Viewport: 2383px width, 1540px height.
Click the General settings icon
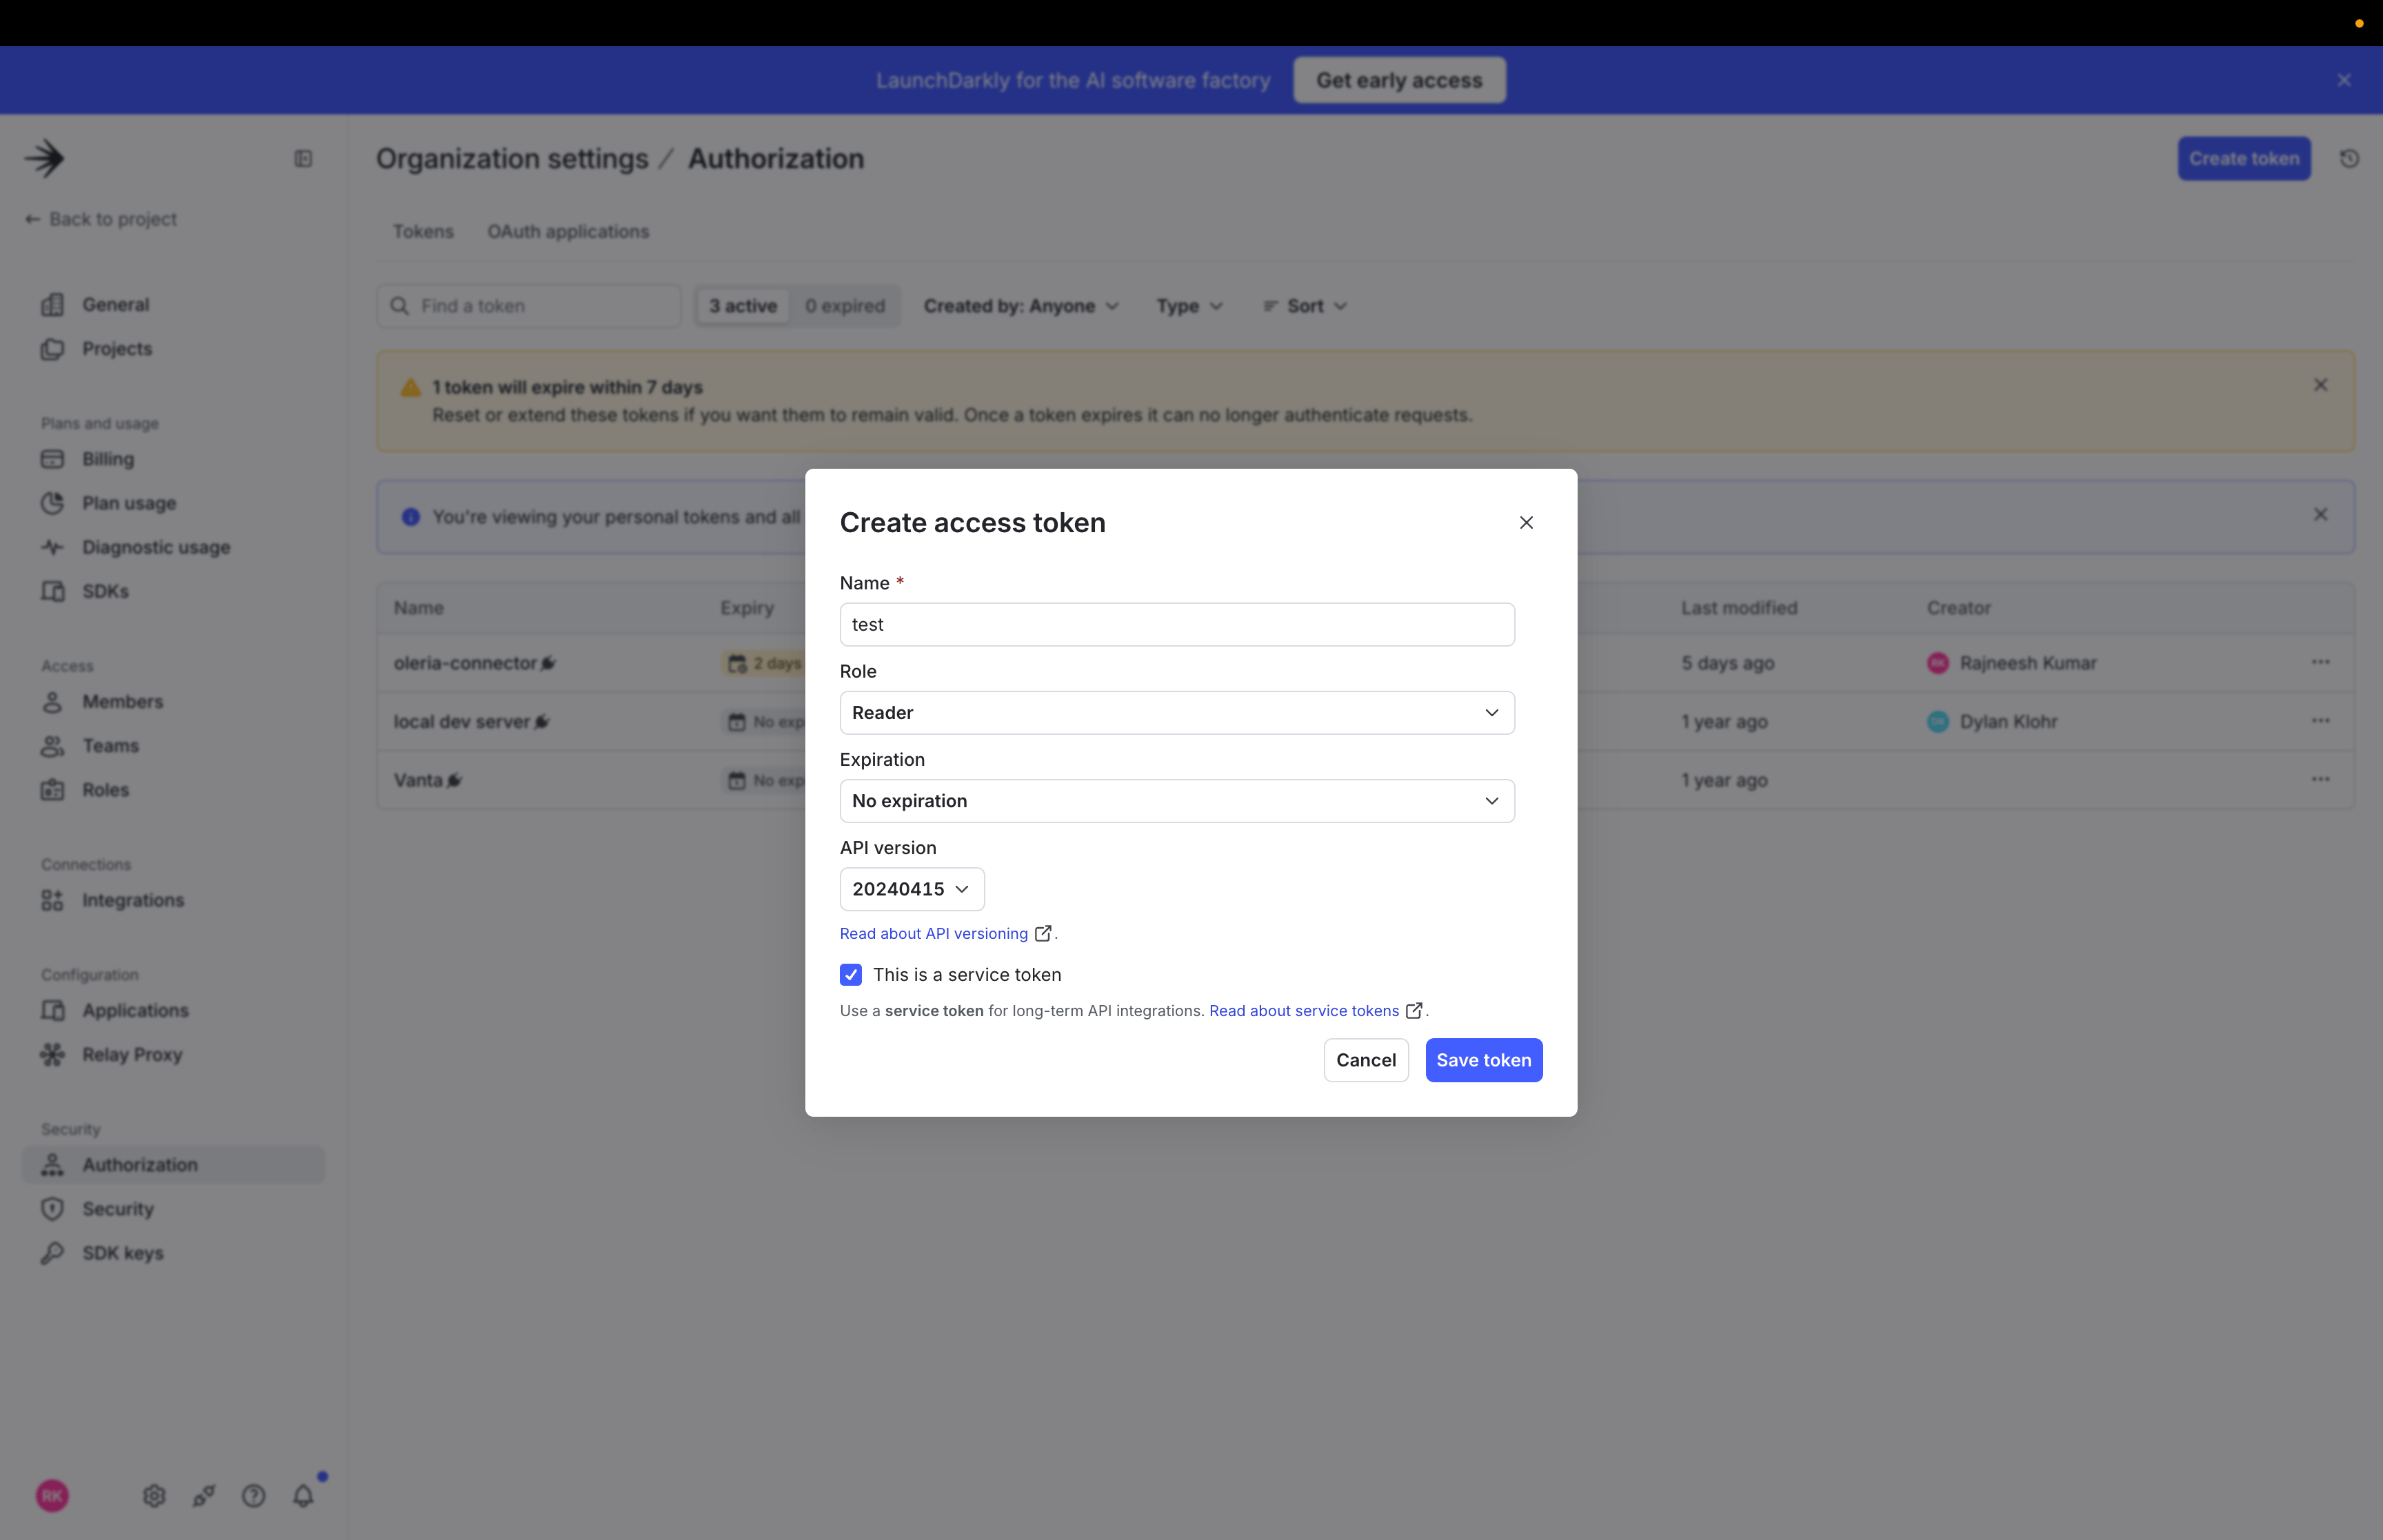coord(52,304)
